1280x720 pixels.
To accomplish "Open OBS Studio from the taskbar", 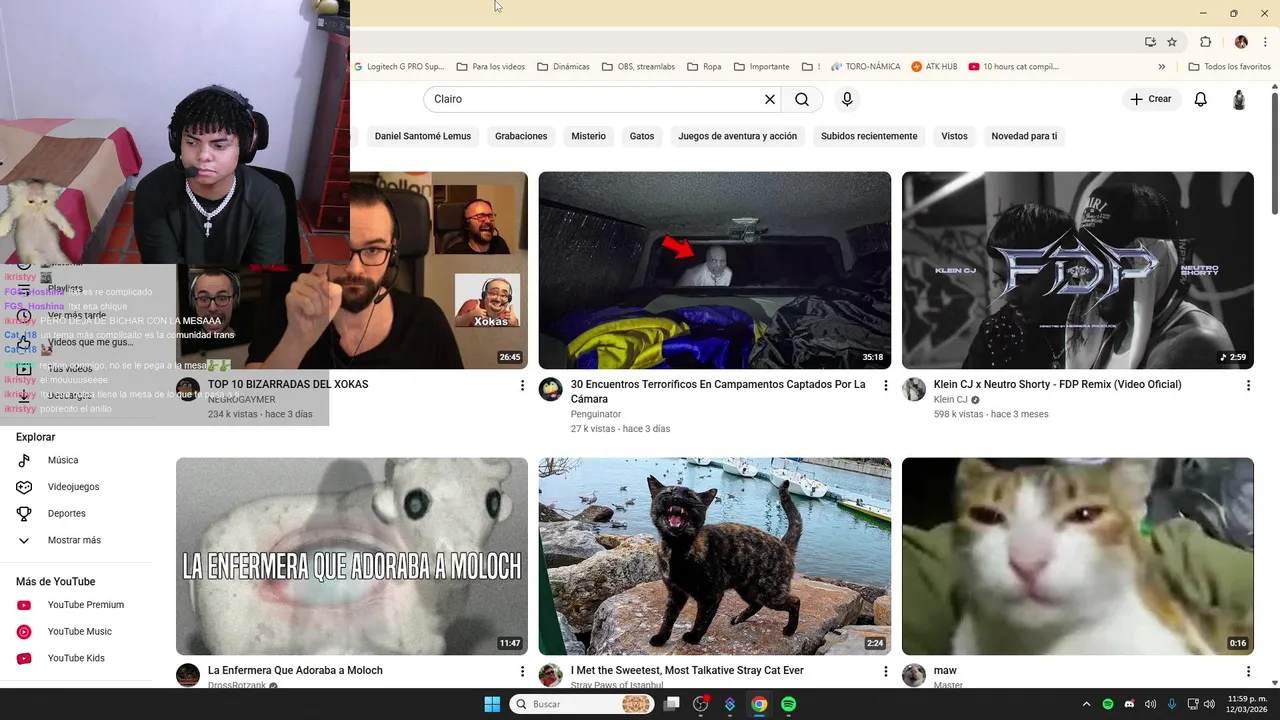I will coord(701,704).
